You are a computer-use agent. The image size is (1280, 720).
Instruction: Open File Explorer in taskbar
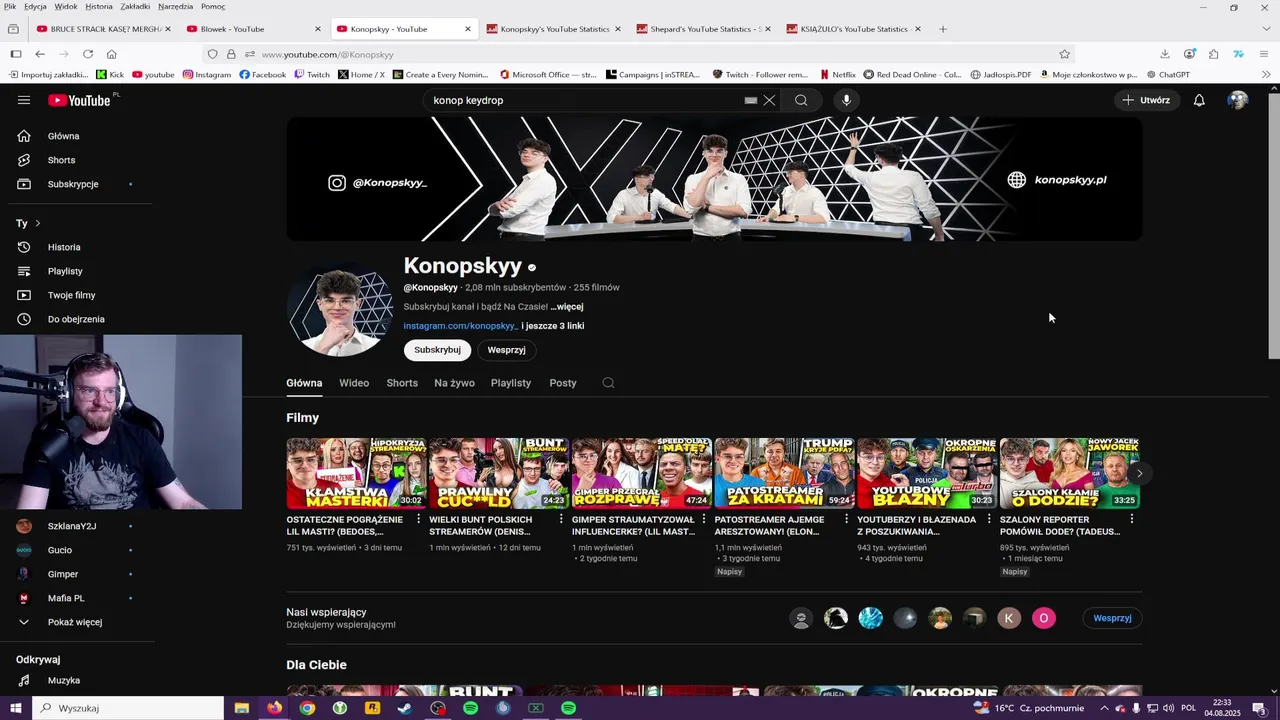tap(241, 708)
